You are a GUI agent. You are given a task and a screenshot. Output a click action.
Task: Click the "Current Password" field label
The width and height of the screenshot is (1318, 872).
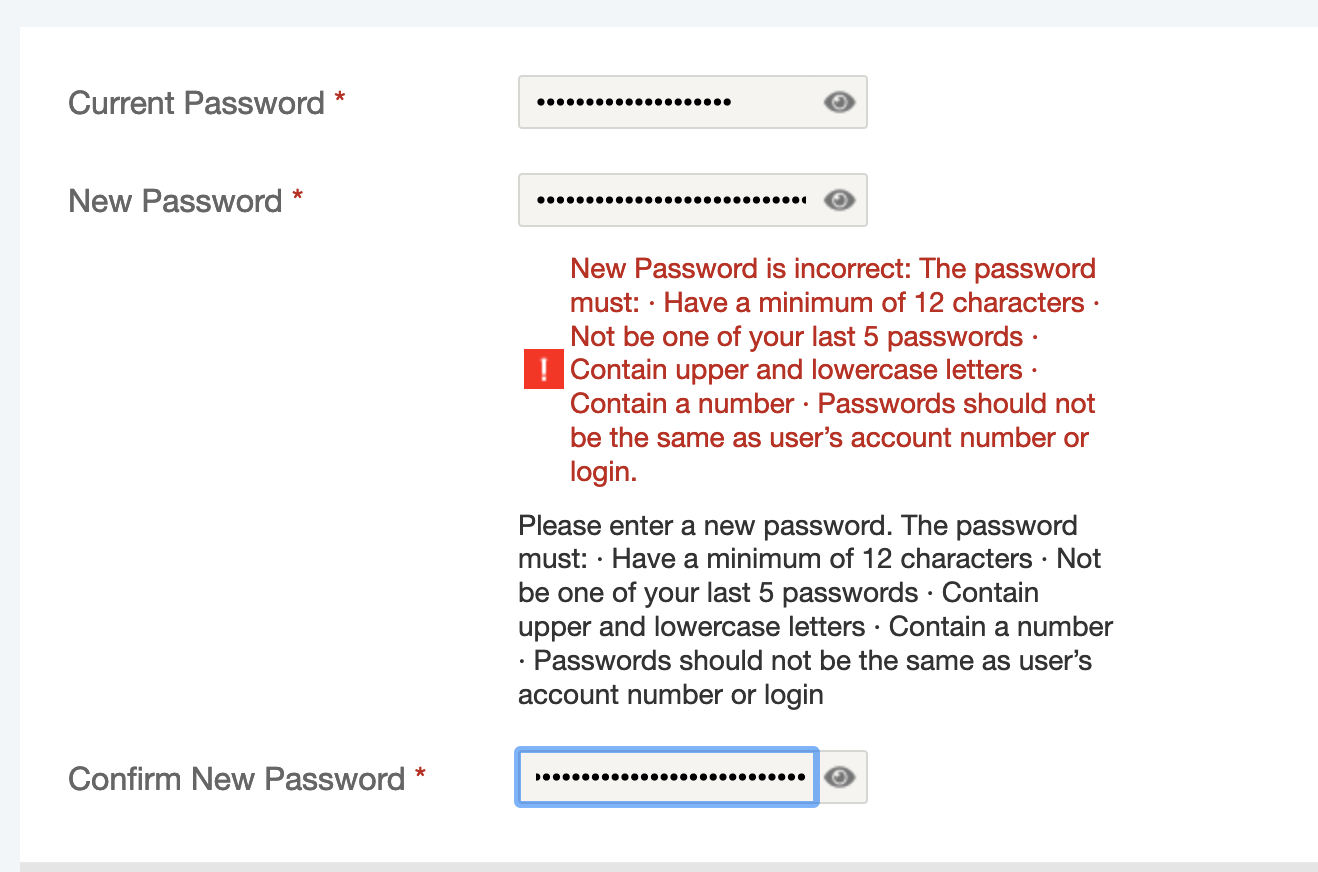[196, 103]
